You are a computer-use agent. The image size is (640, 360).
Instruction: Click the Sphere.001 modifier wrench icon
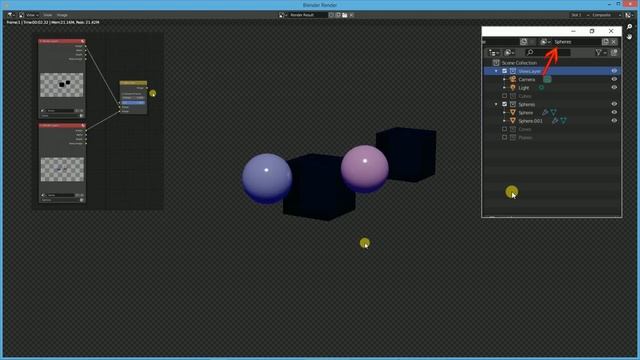click(555, 121)
